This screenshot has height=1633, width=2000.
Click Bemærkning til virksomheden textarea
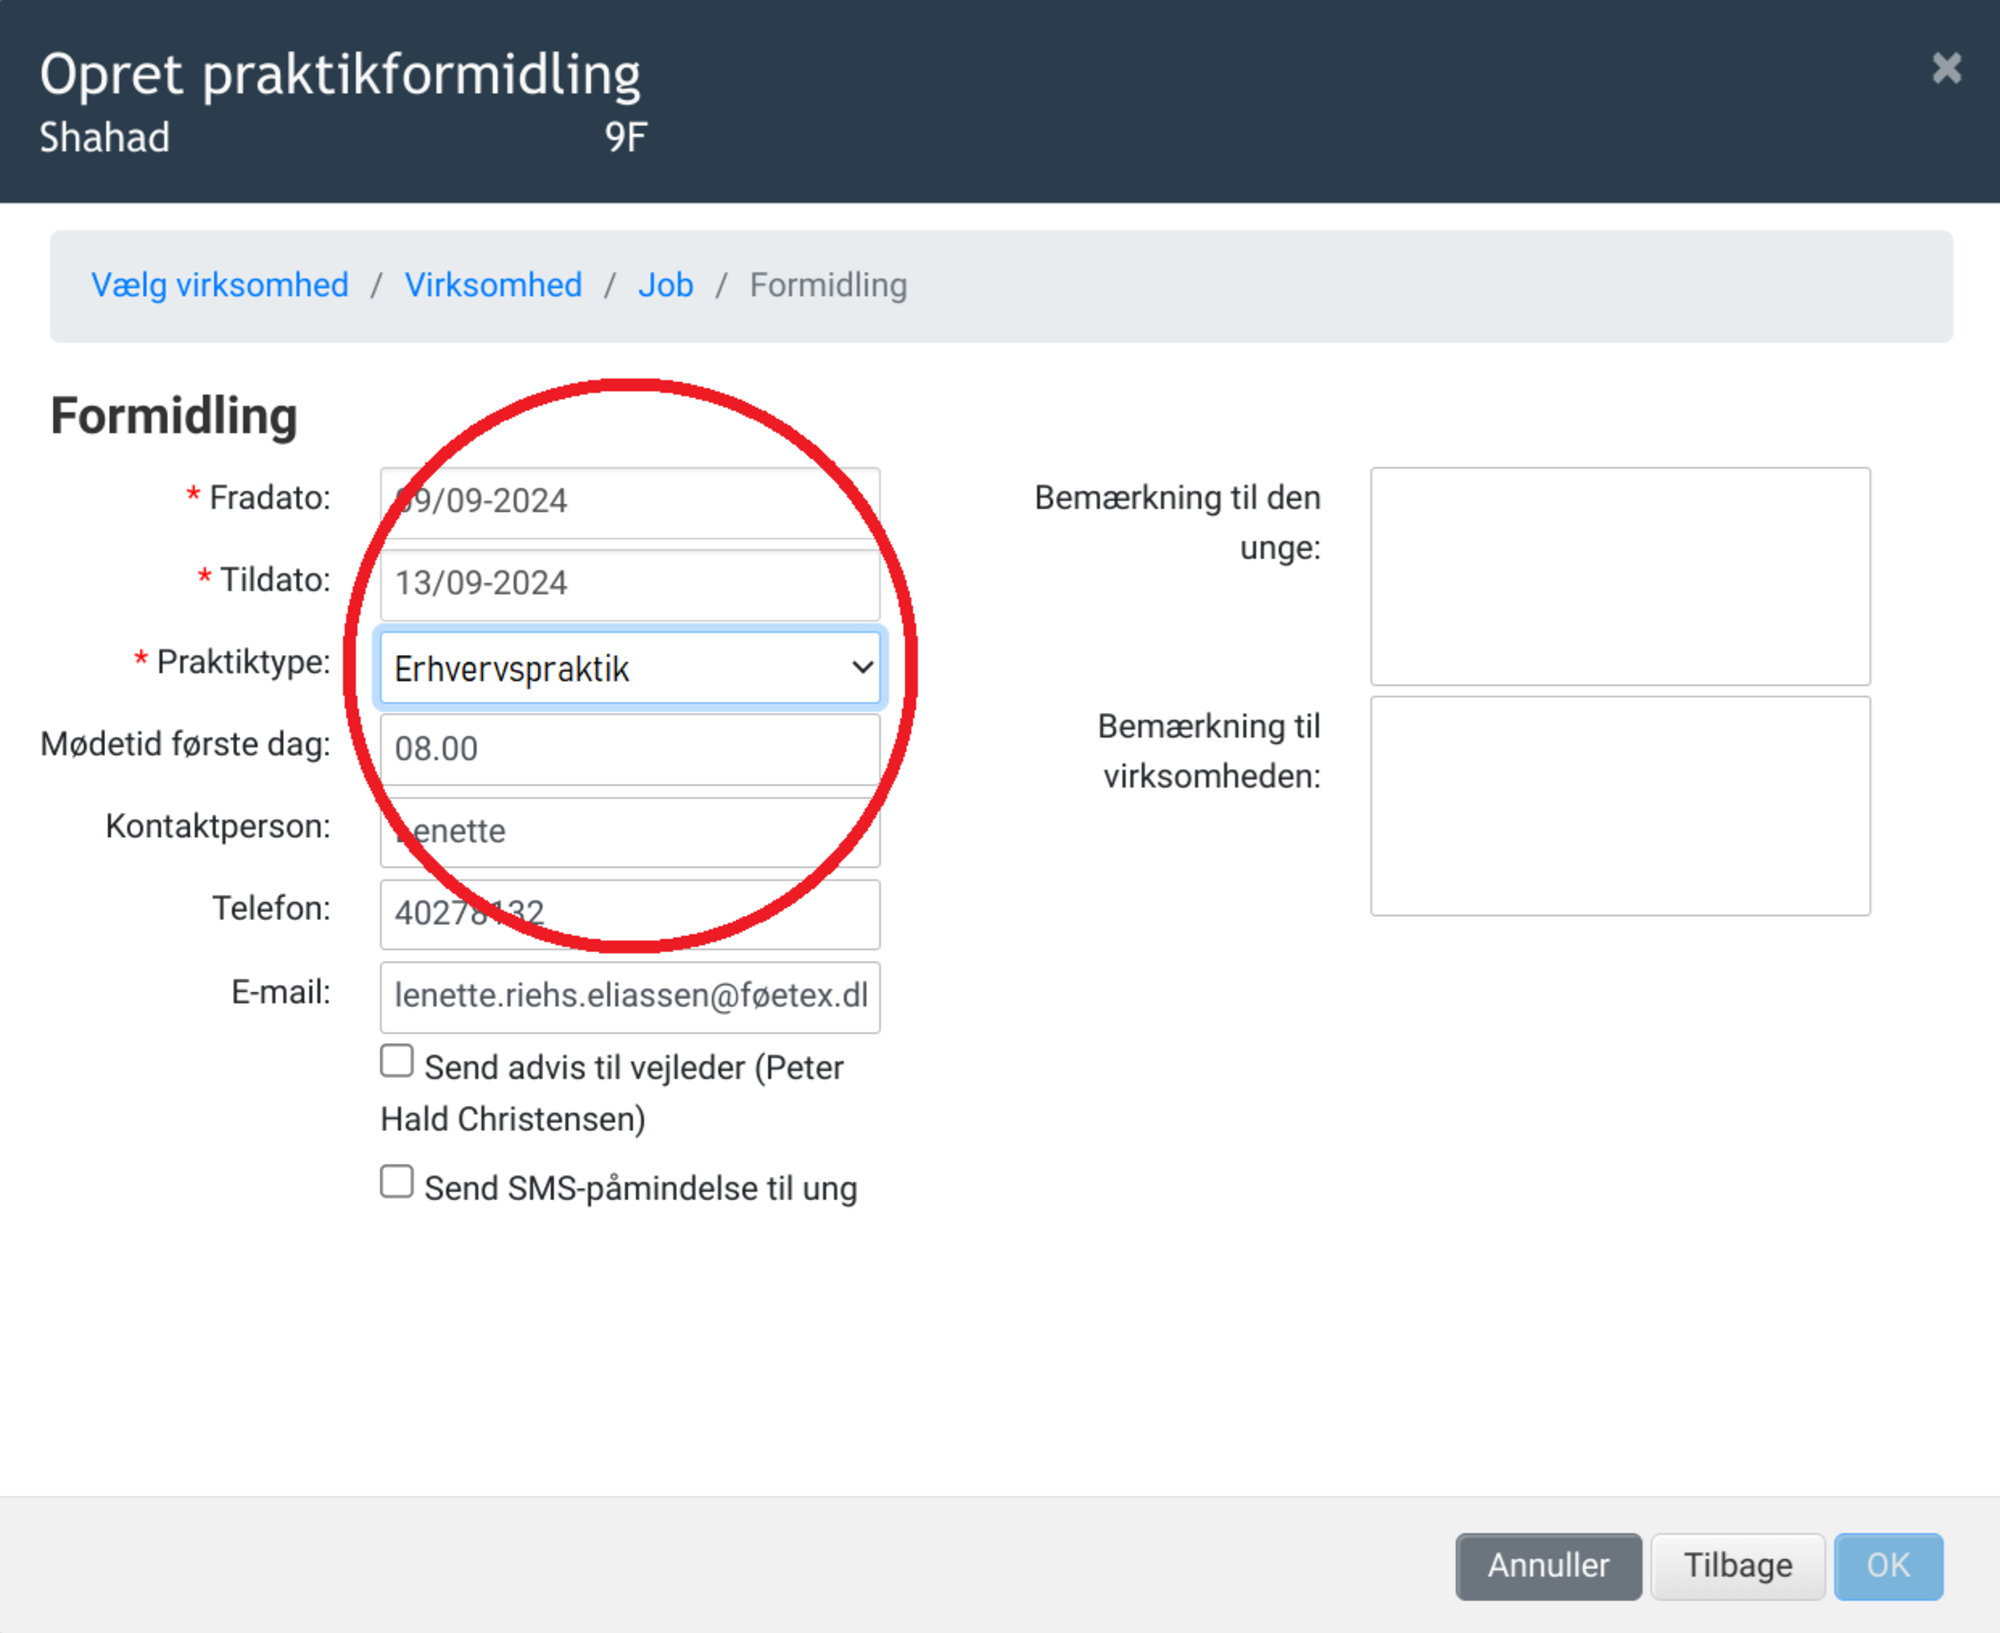click(1619, 806)
